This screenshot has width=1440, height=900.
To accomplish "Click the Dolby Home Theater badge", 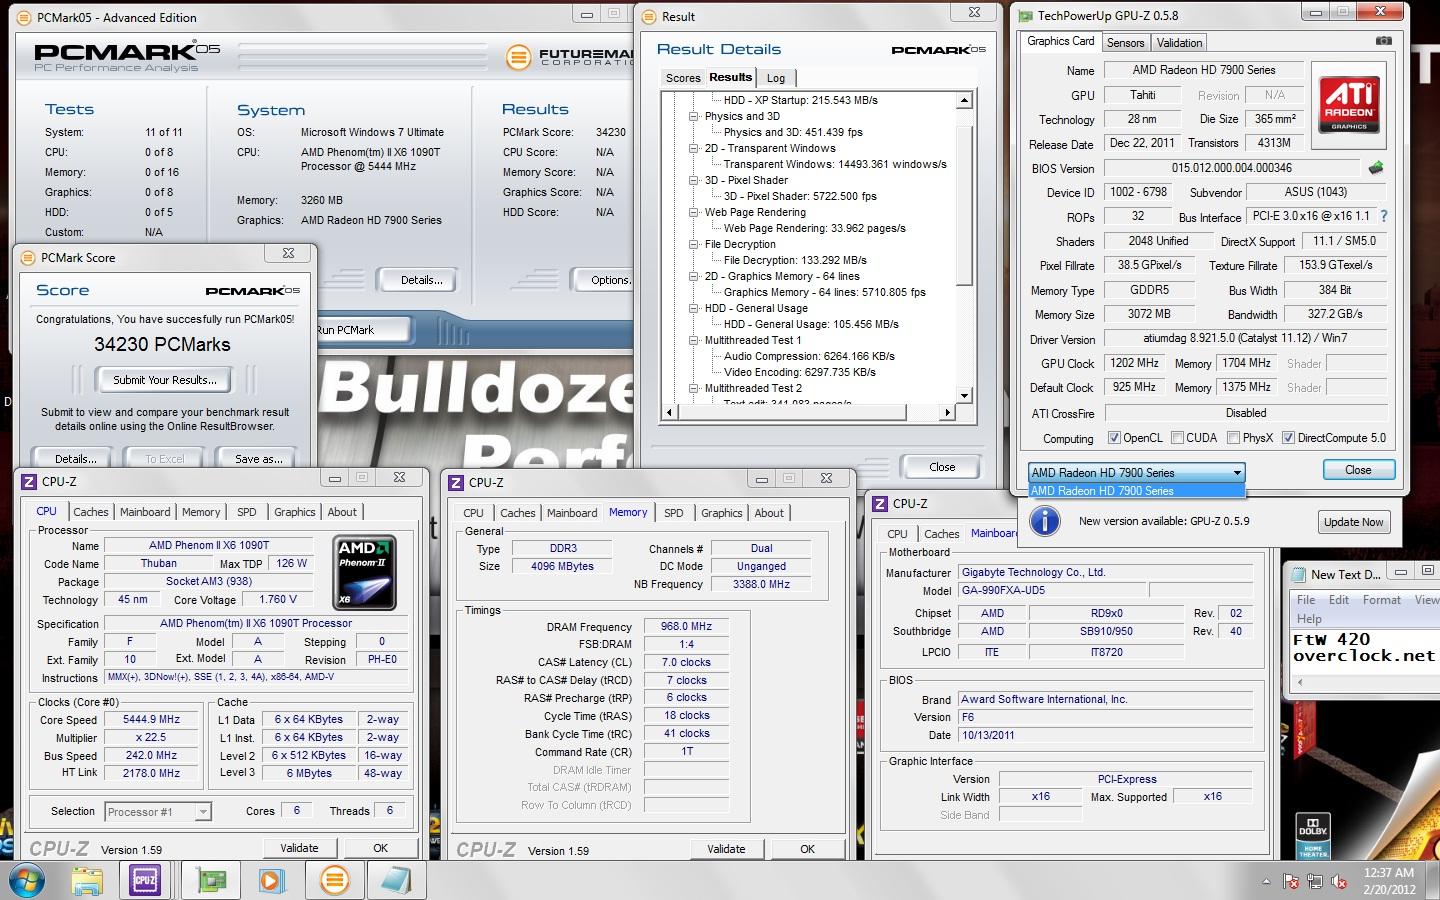I will coord(1313,837).
